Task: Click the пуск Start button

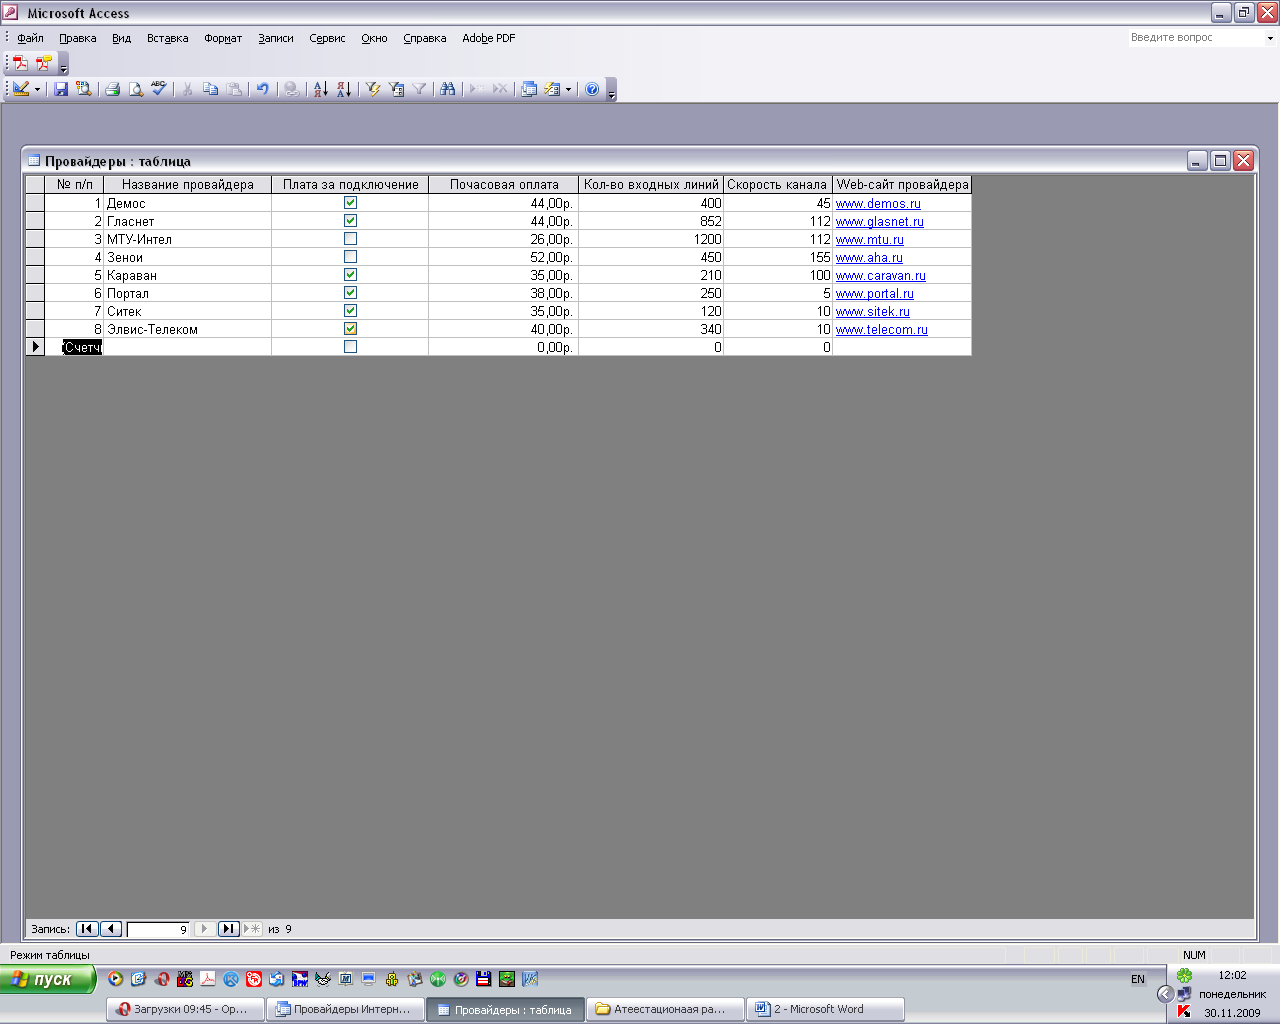Action: [x=48, y=979]
